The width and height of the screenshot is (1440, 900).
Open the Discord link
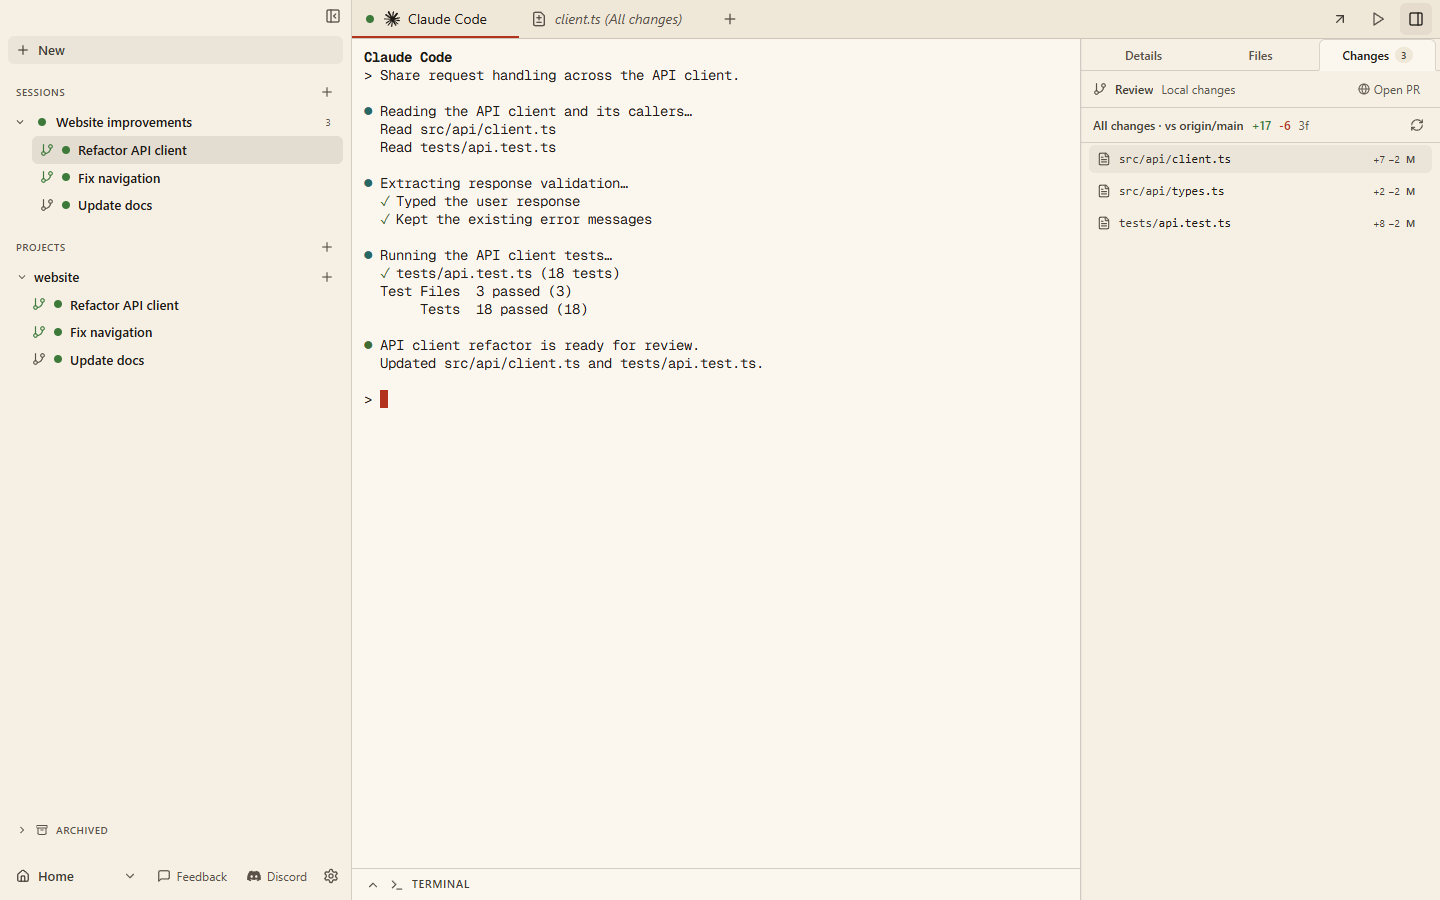[277, 876]
